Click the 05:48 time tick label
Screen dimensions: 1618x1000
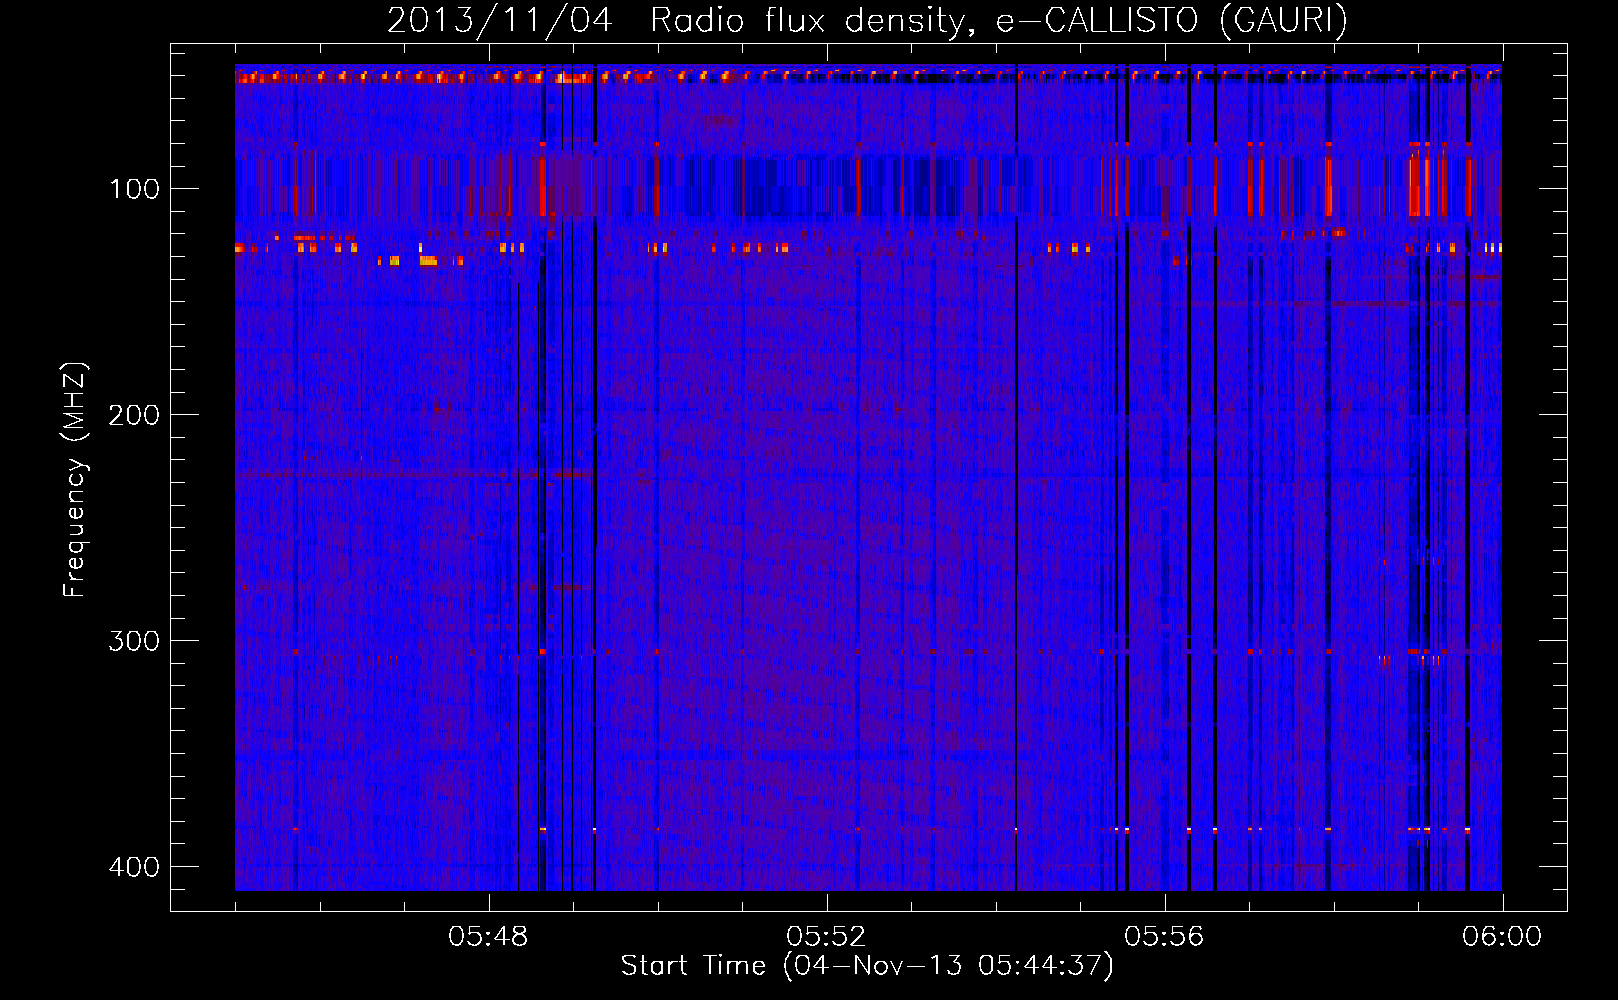[488, 937]
